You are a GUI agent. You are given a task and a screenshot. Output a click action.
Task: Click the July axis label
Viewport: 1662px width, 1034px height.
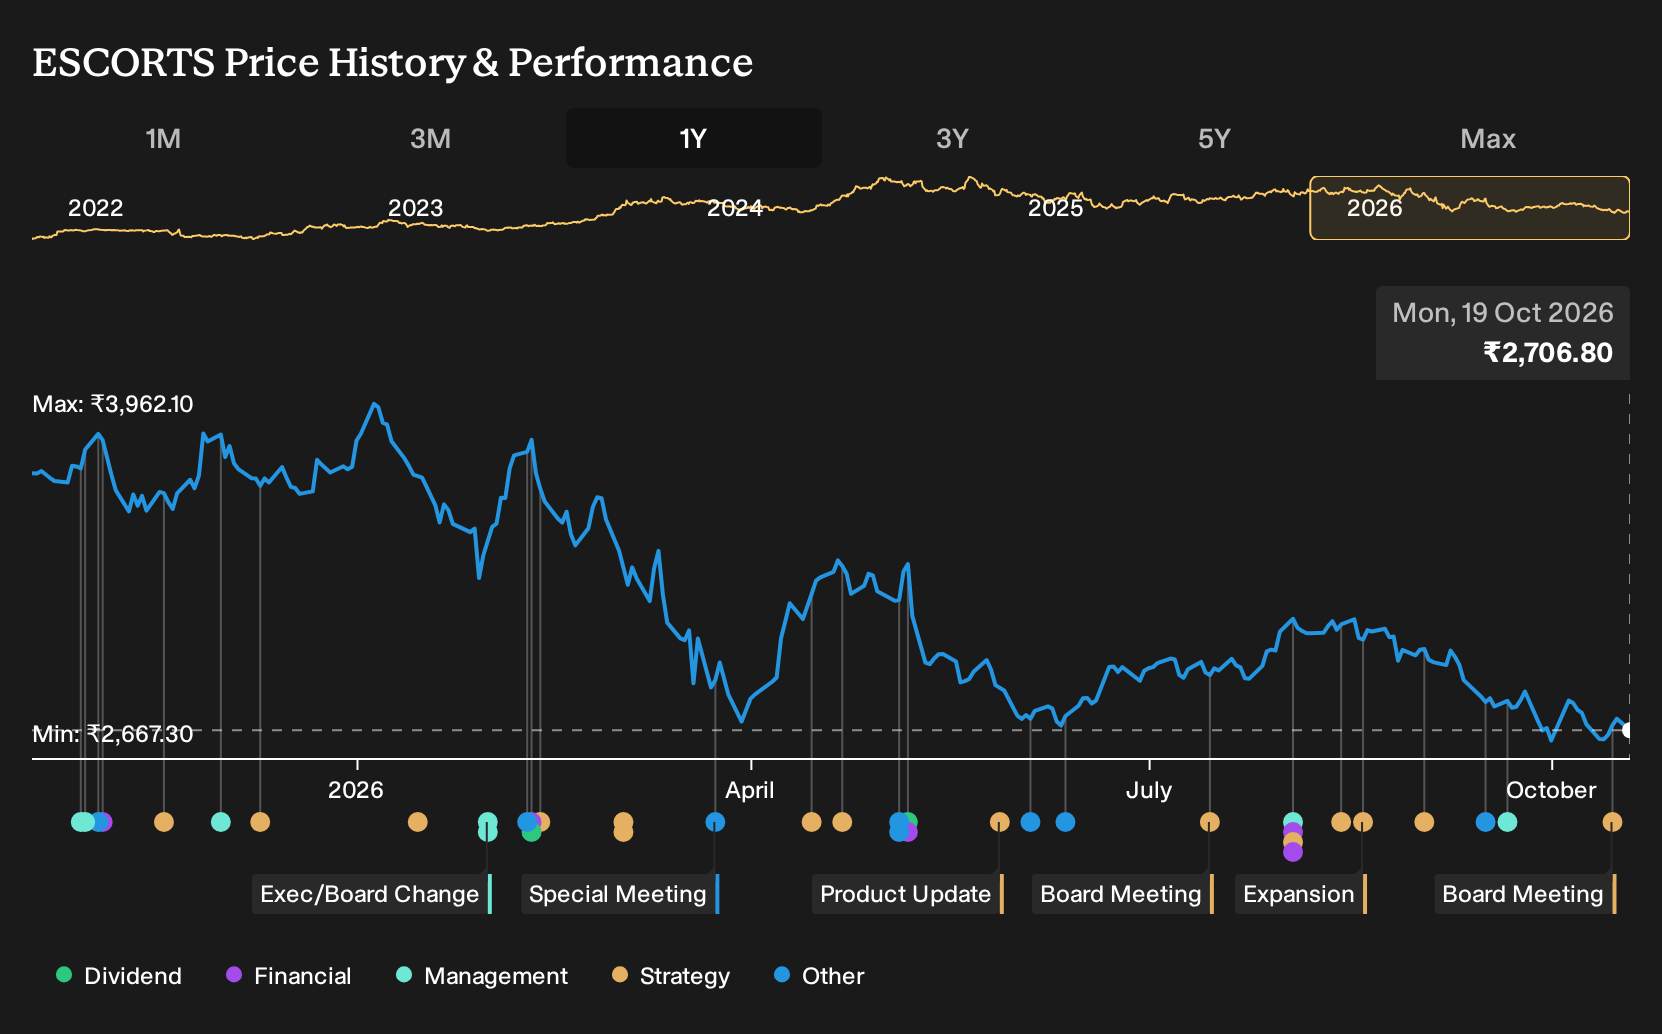(1149, 790)
